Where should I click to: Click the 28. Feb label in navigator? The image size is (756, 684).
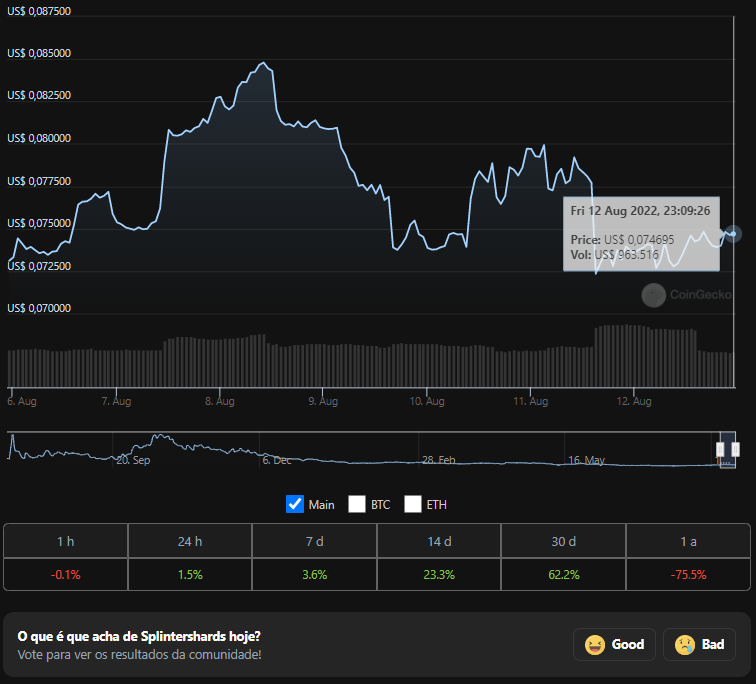click(x=439, y=460)
